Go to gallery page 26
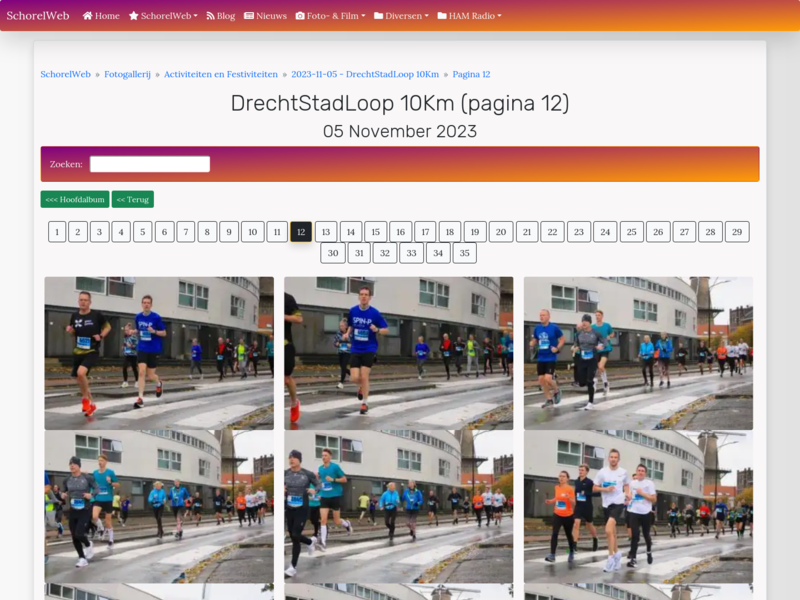800x600 pixels. pyautogui.click(x=658, y=232)
